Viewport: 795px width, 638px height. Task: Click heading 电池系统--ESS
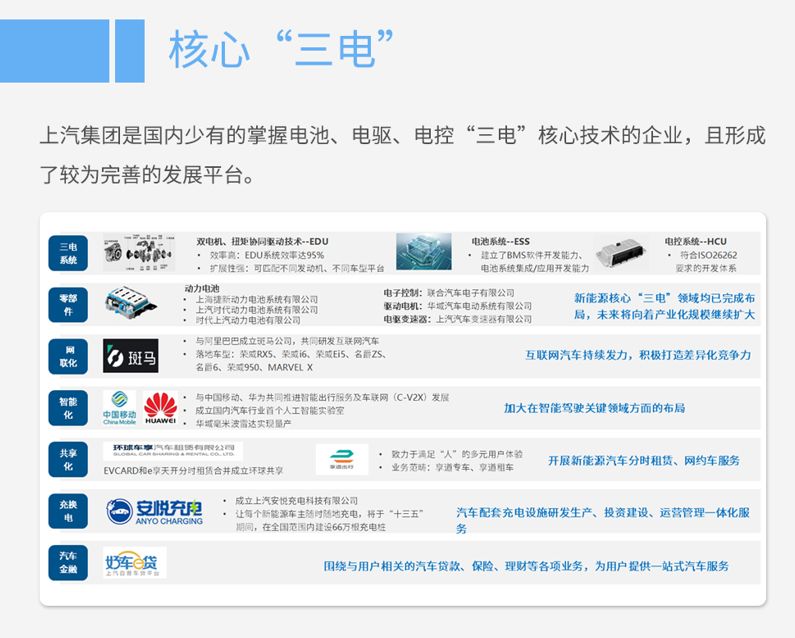click(x=500, y=241)
